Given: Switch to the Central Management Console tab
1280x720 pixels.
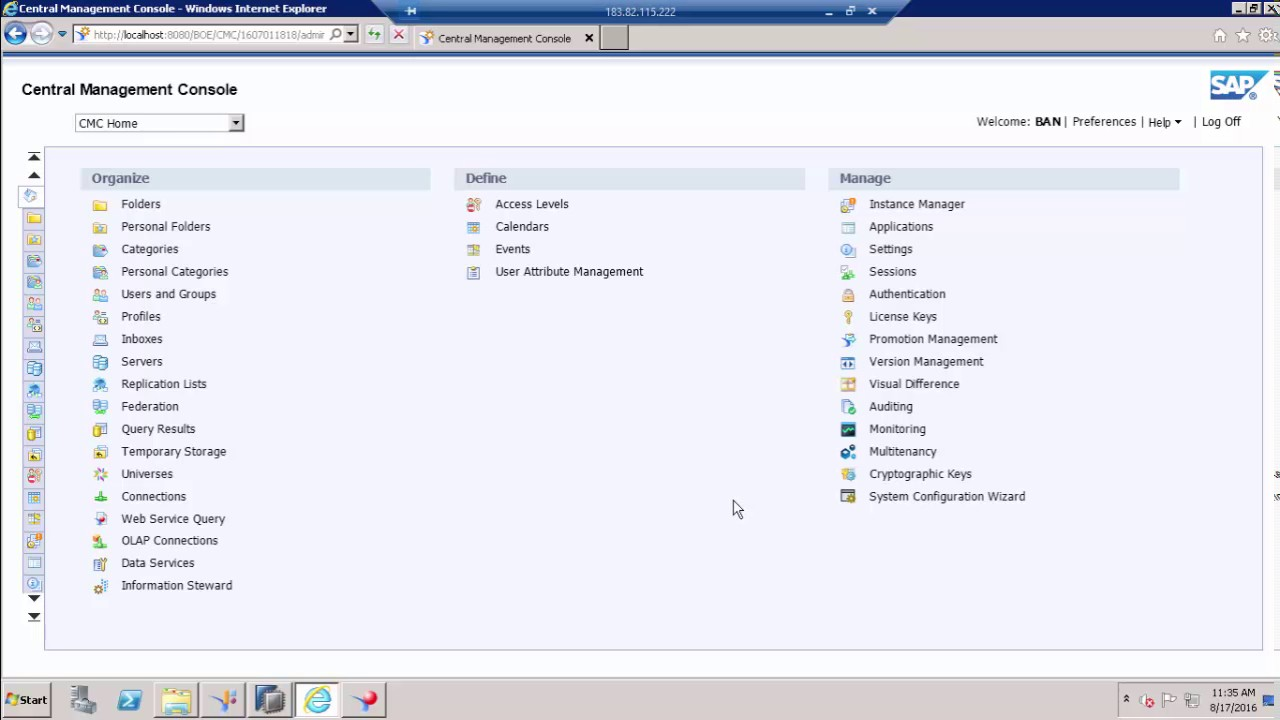Looking at the screenshot, I should [504, 38].
